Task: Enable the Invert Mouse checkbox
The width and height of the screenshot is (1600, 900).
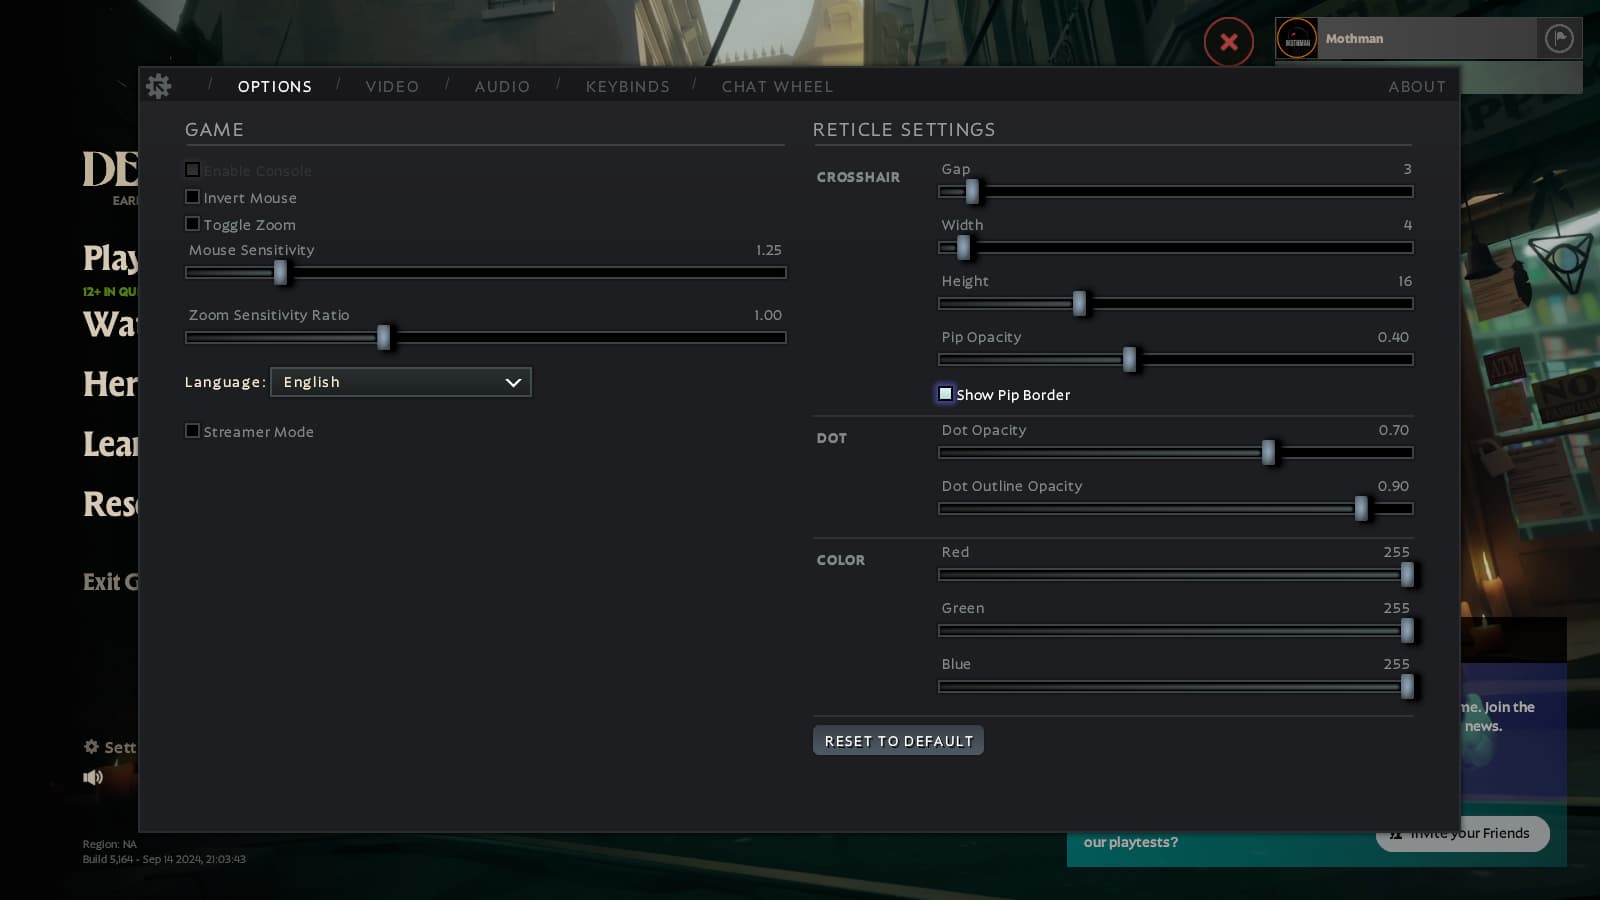Action: (x=193, y=197)
